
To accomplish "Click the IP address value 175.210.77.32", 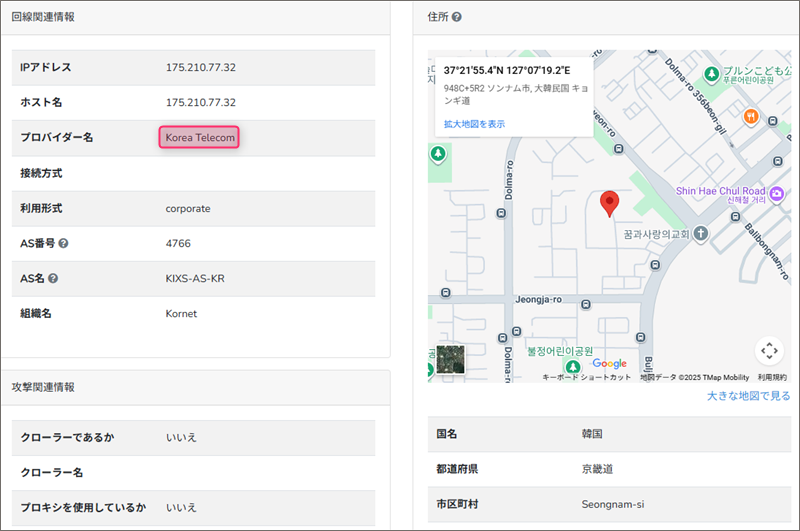I will [x=200, y=67].
